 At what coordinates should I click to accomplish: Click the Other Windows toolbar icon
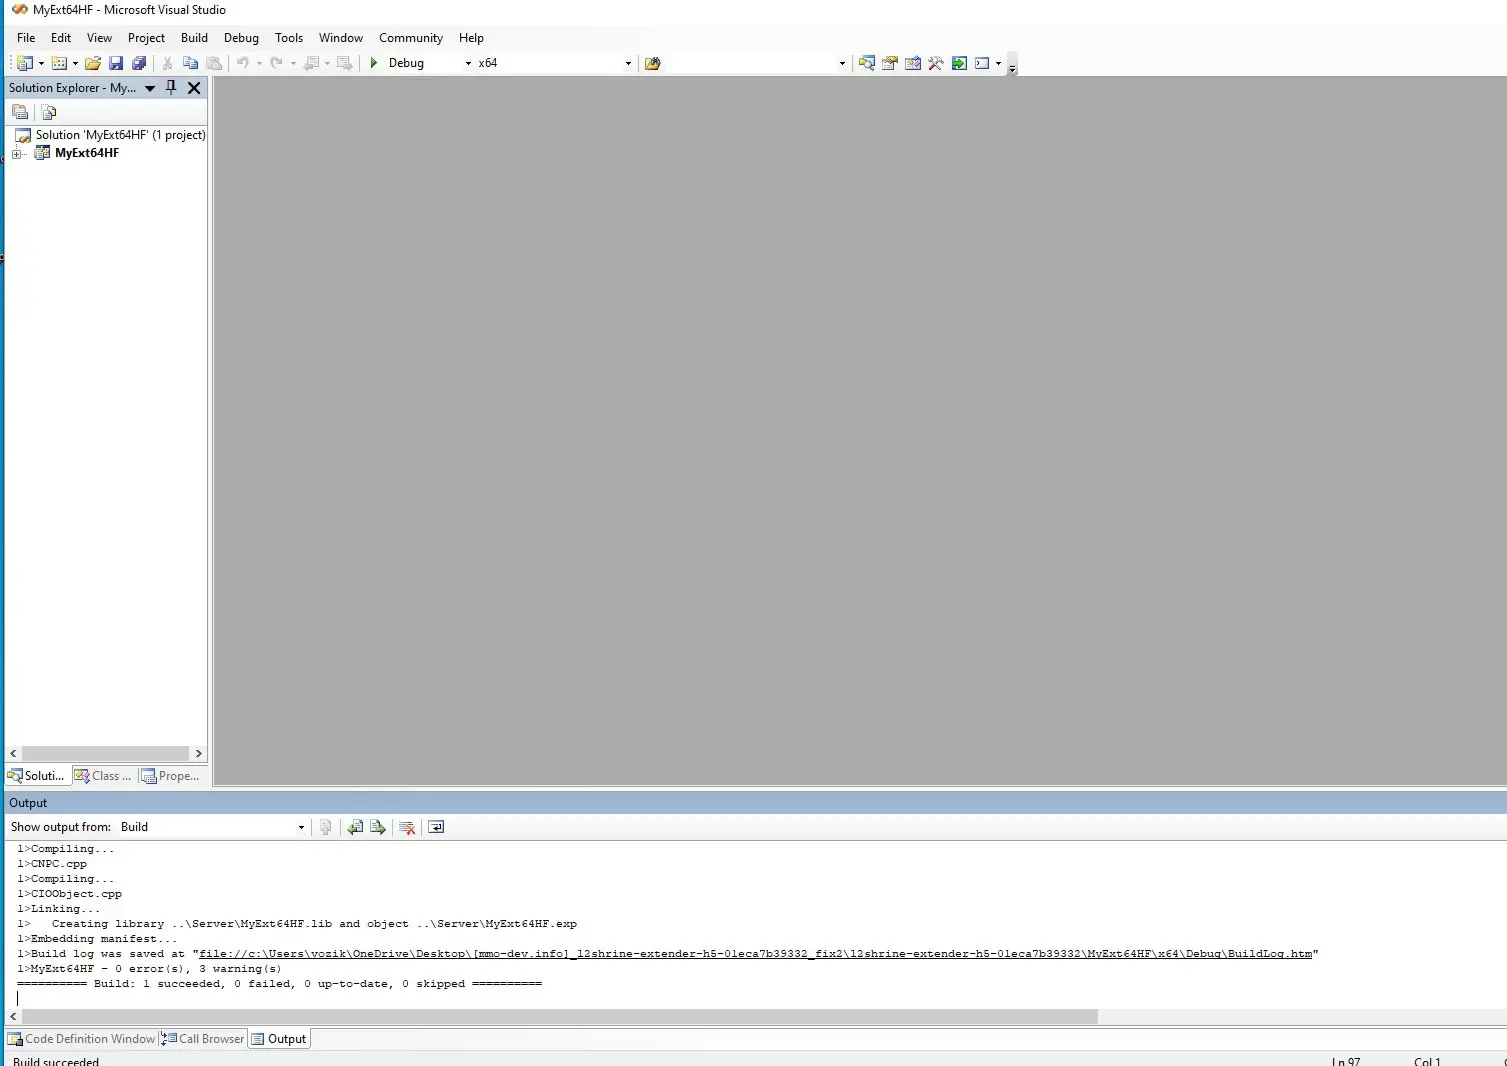pos(982,63)
